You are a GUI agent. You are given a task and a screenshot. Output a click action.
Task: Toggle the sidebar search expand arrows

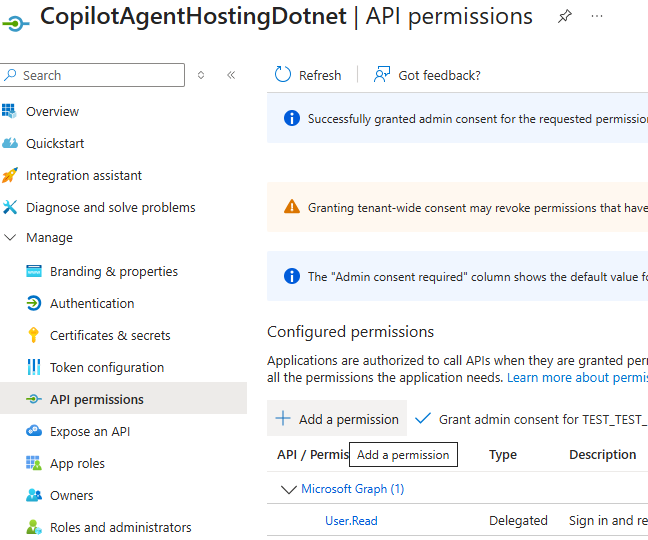[201, 75]
